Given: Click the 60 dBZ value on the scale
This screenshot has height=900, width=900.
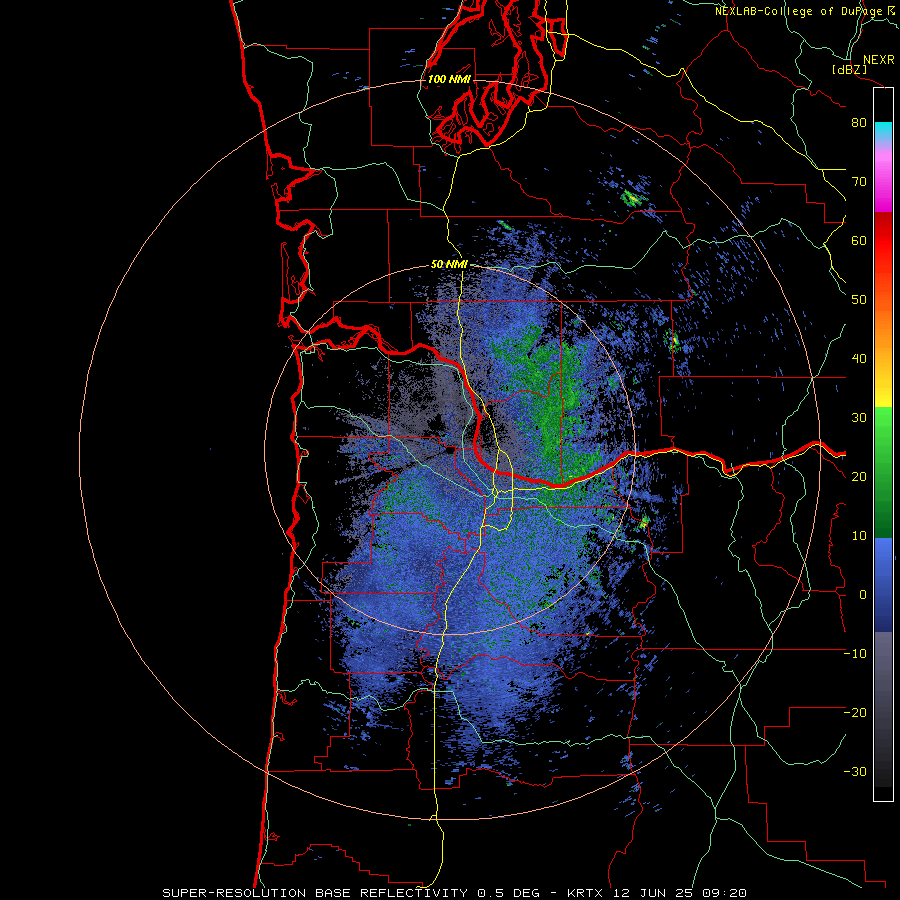Looking at the screenshot, I should (x=859, y=240).
